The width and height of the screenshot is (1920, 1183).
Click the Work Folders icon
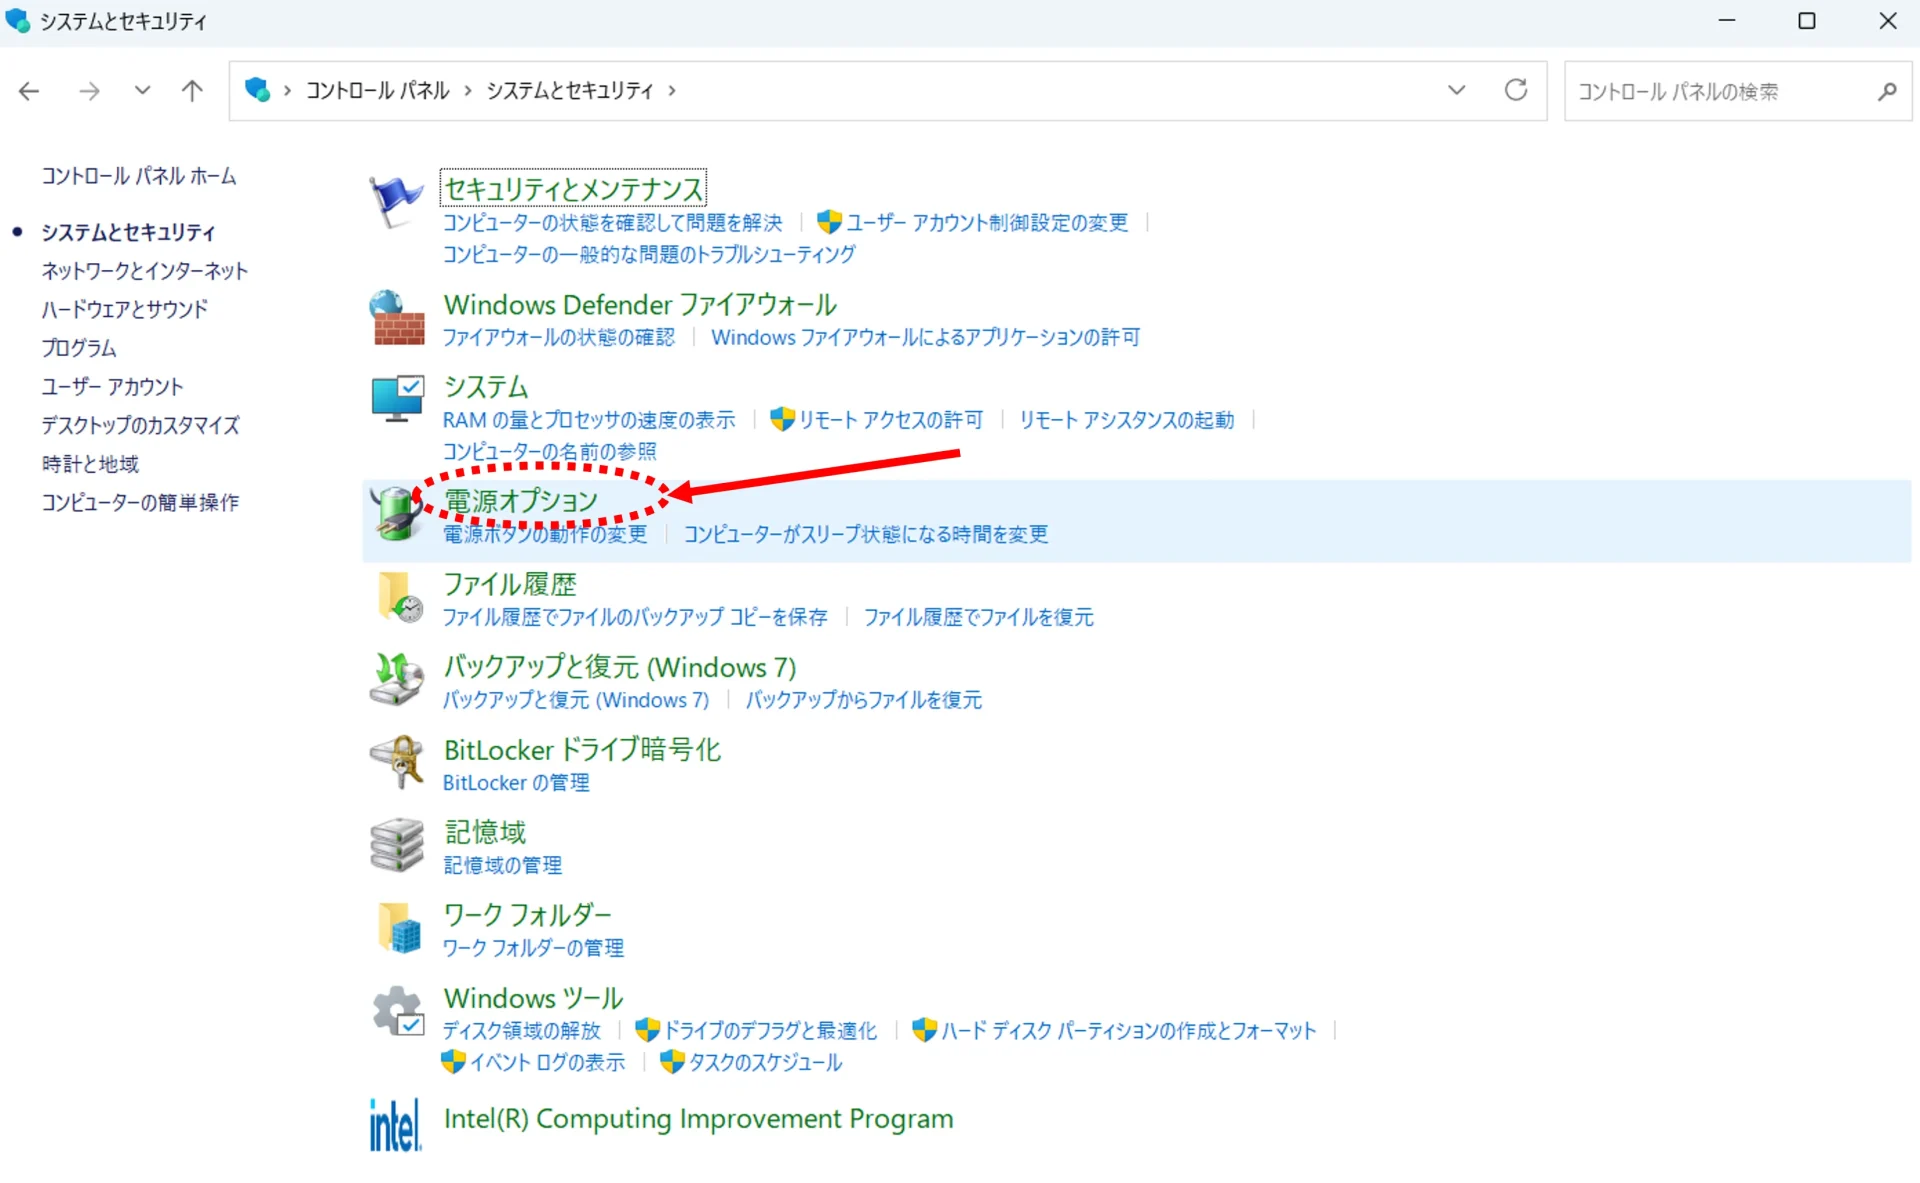point(400,928)
